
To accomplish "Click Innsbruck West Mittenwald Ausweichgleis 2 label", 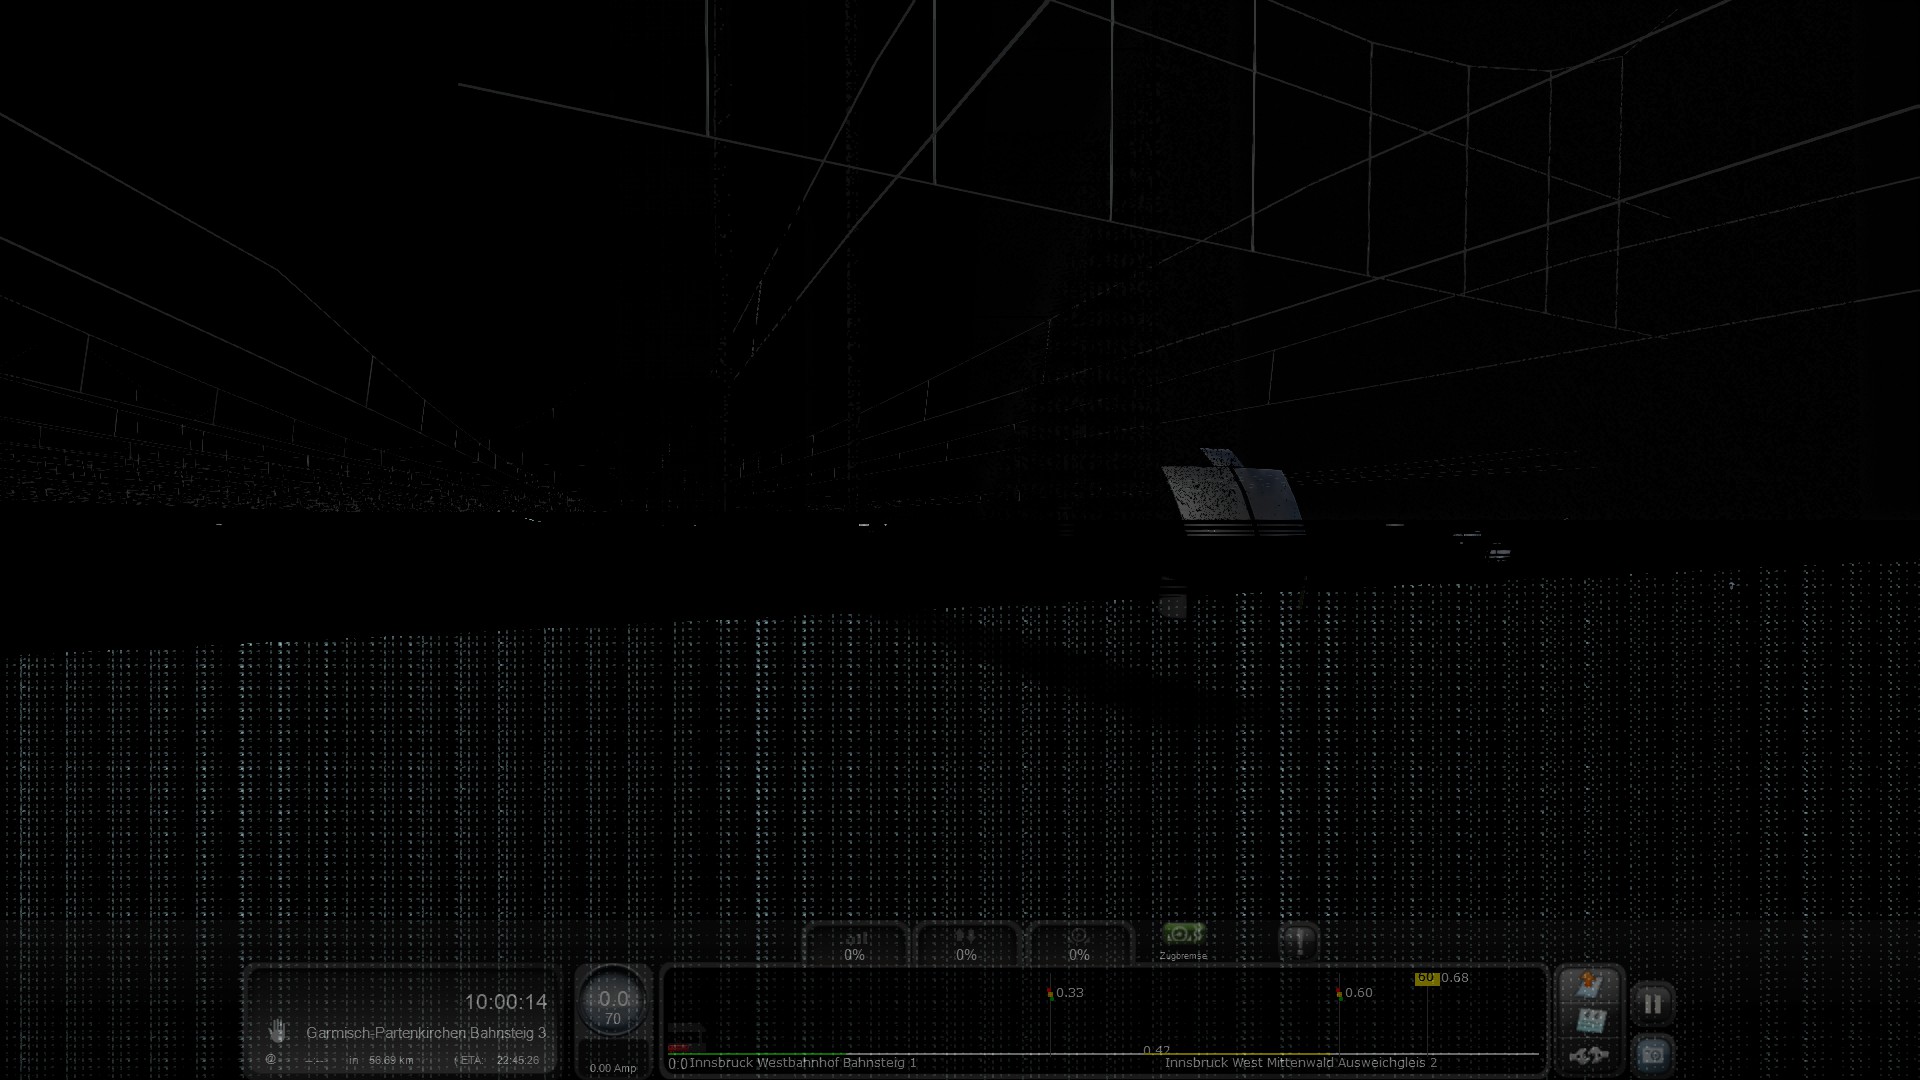I will click(1300, 1062).
